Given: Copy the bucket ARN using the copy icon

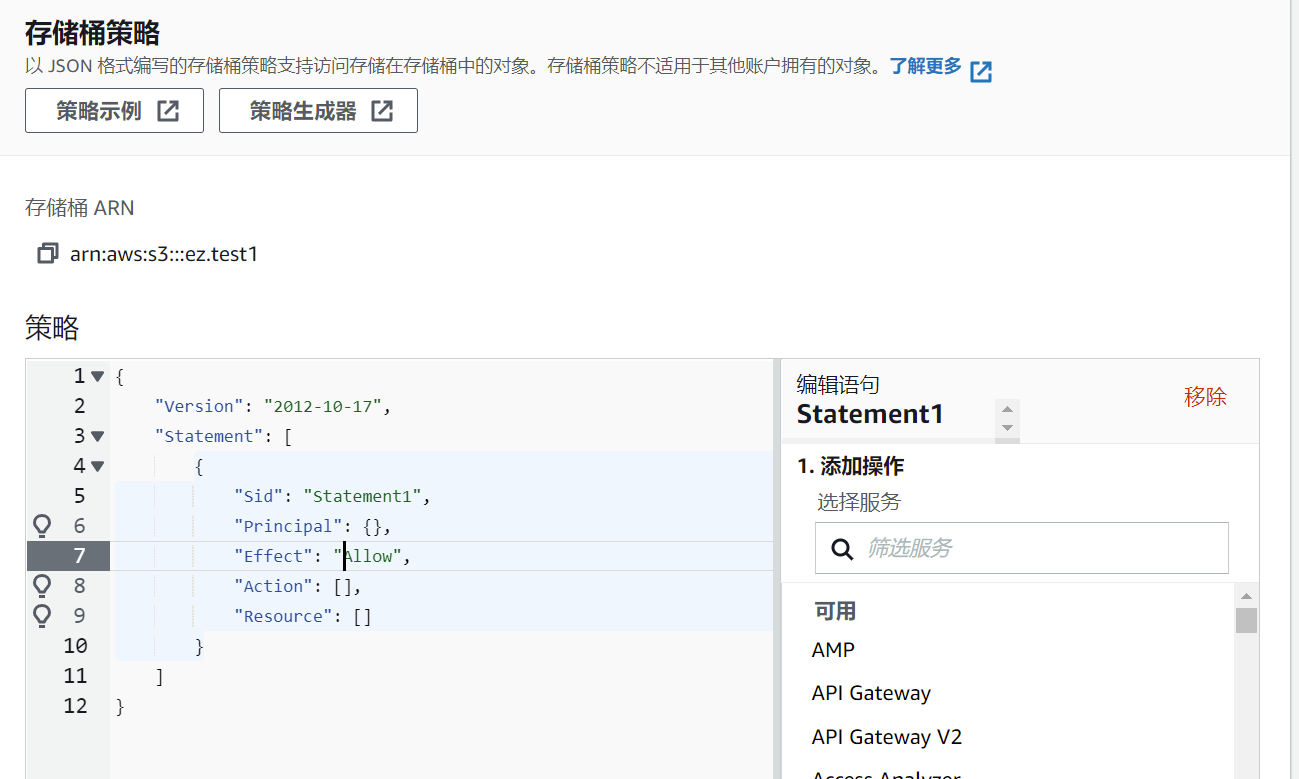Looking at the screenshot, I should pyautogui.click(x=47, y=254).
